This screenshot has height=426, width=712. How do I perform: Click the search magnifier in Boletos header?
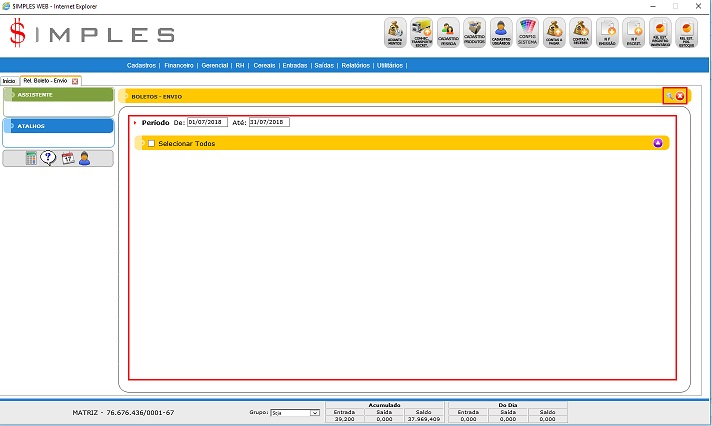coord(670,96)
